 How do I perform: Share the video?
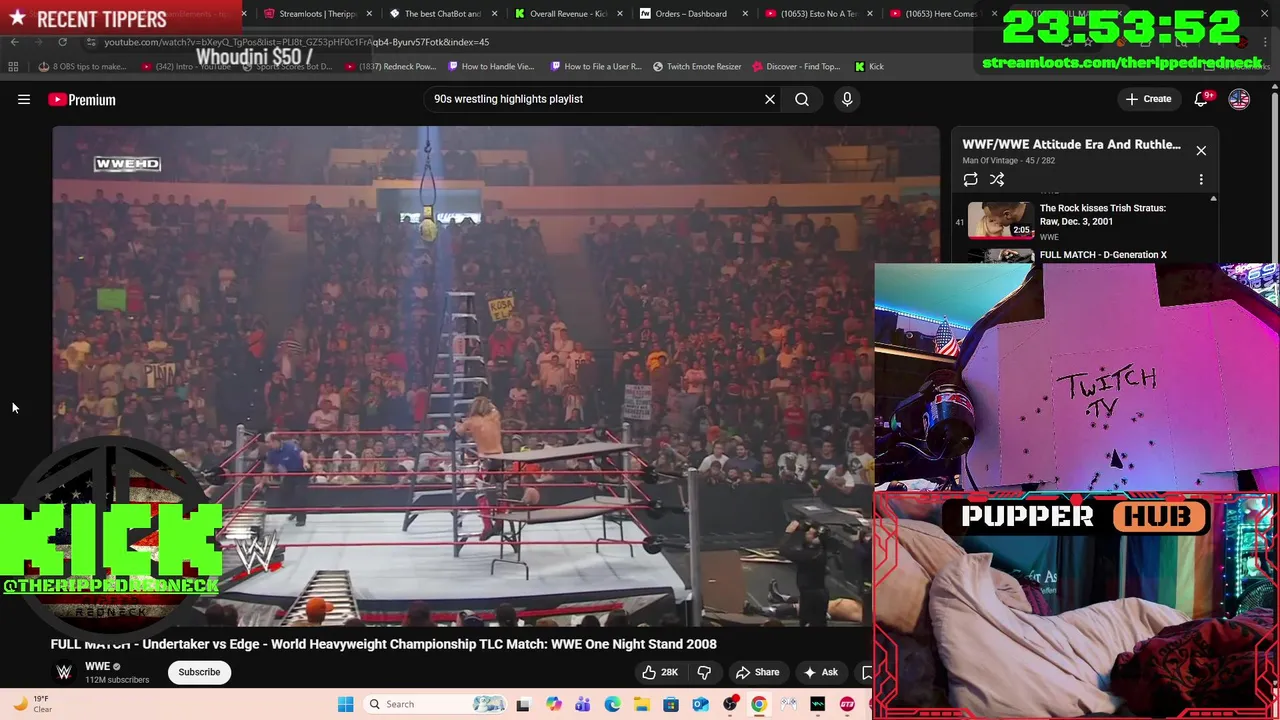point(757,672)
